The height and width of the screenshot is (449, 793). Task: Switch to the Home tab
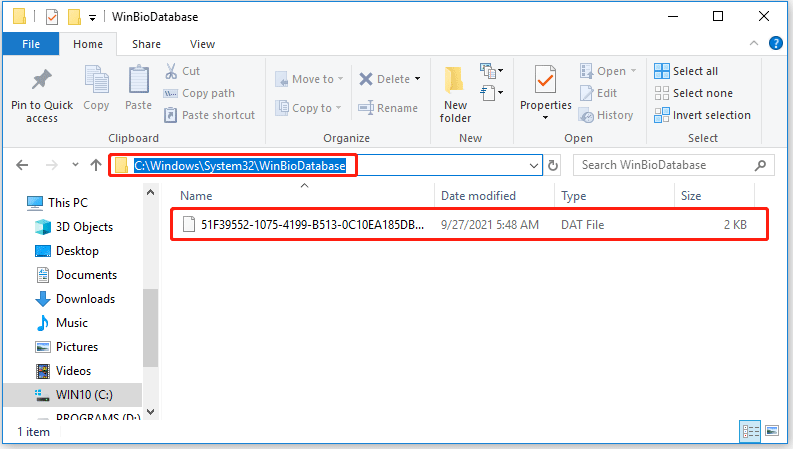(88, 44)
